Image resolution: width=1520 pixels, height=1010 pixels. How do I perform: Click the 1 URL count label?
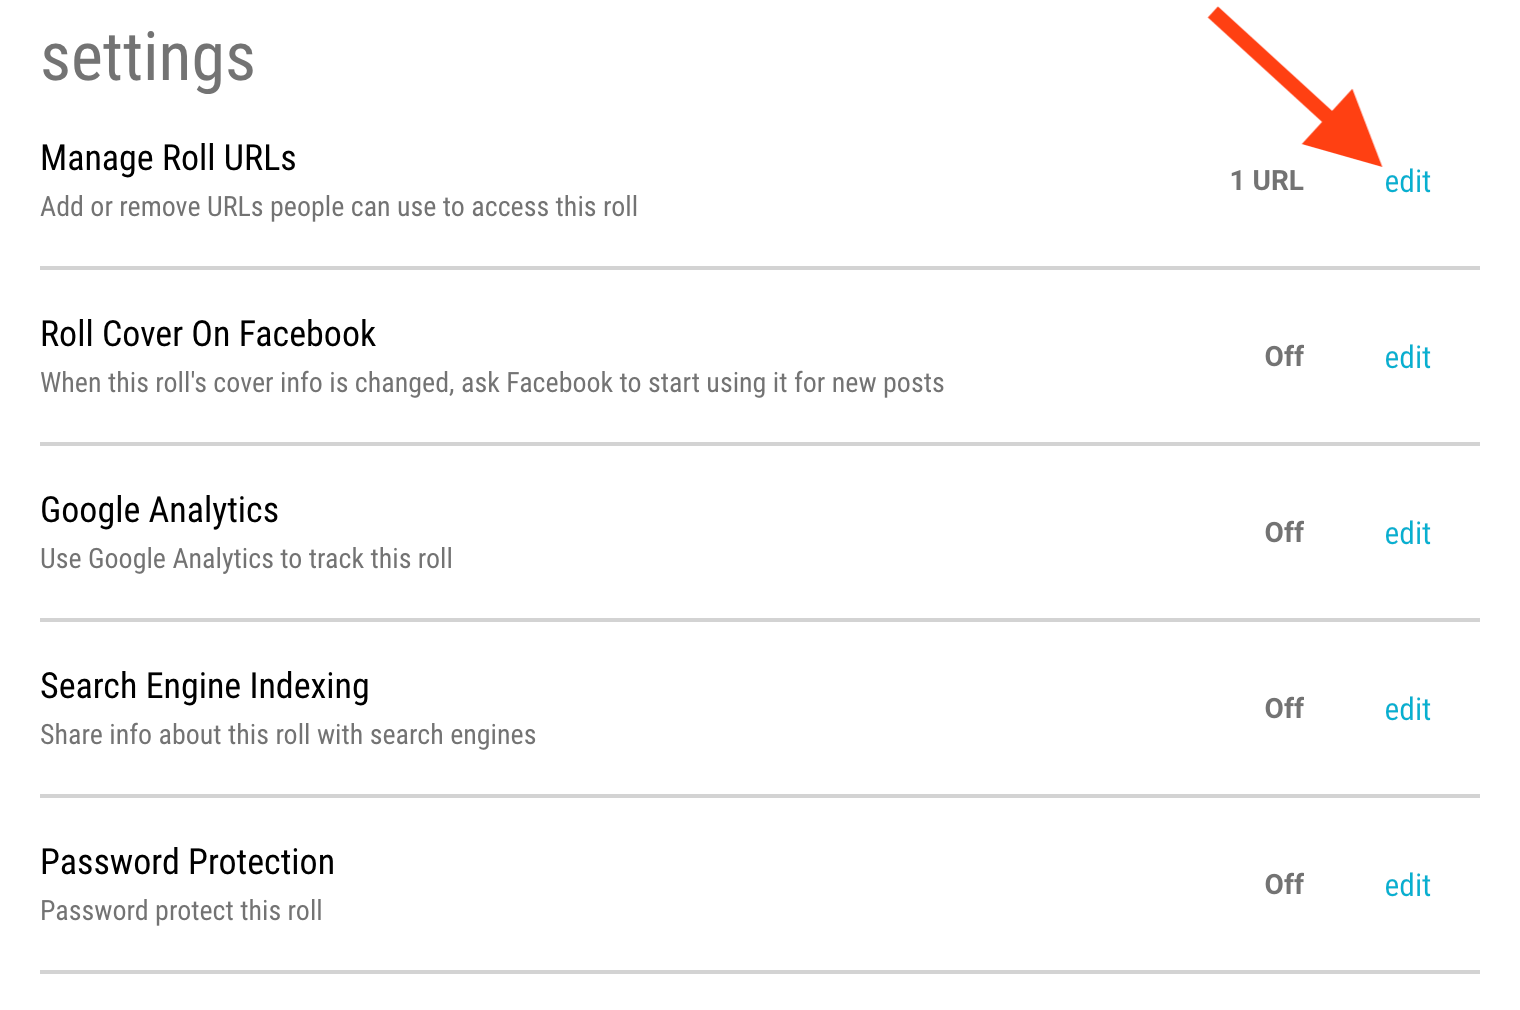click(1266, 181)
